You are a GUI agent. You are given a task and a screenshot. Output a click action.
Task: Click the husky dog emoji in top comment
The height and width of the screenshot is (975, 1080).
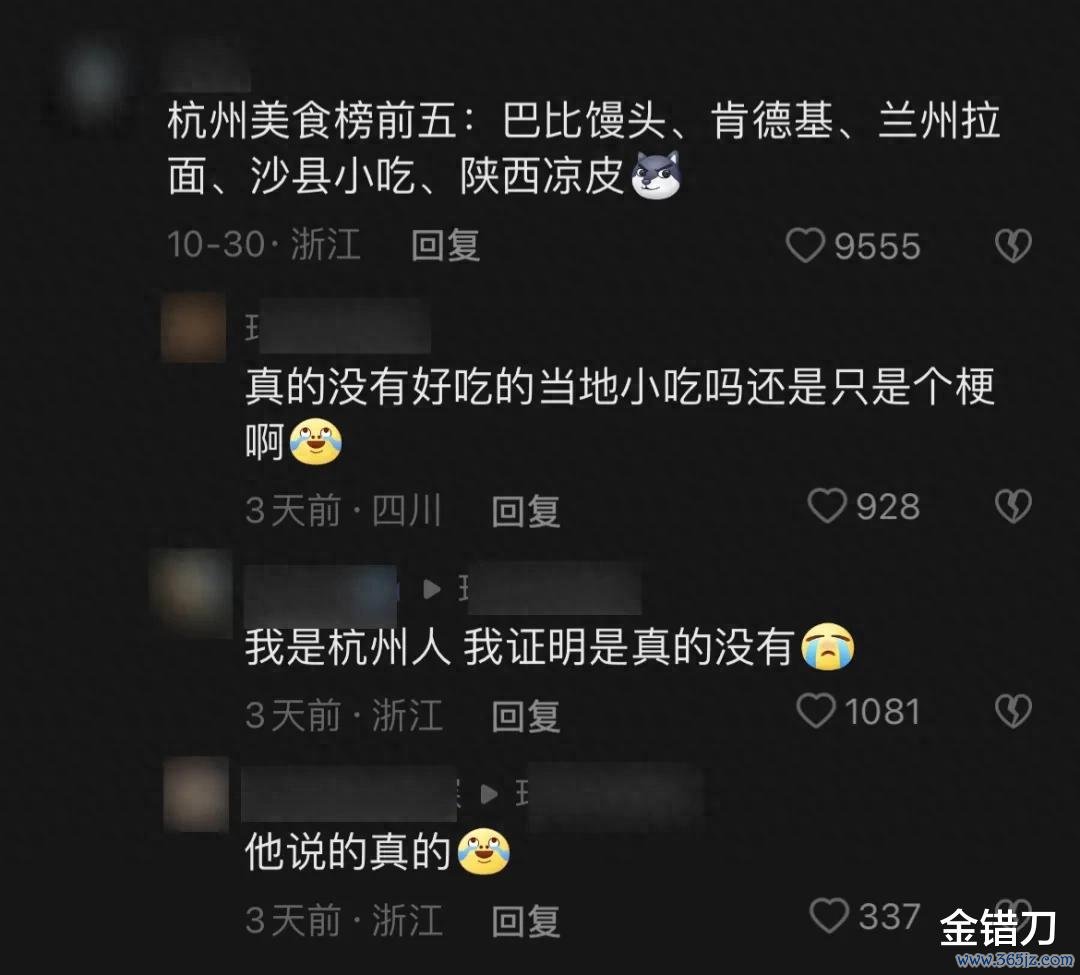656,176
